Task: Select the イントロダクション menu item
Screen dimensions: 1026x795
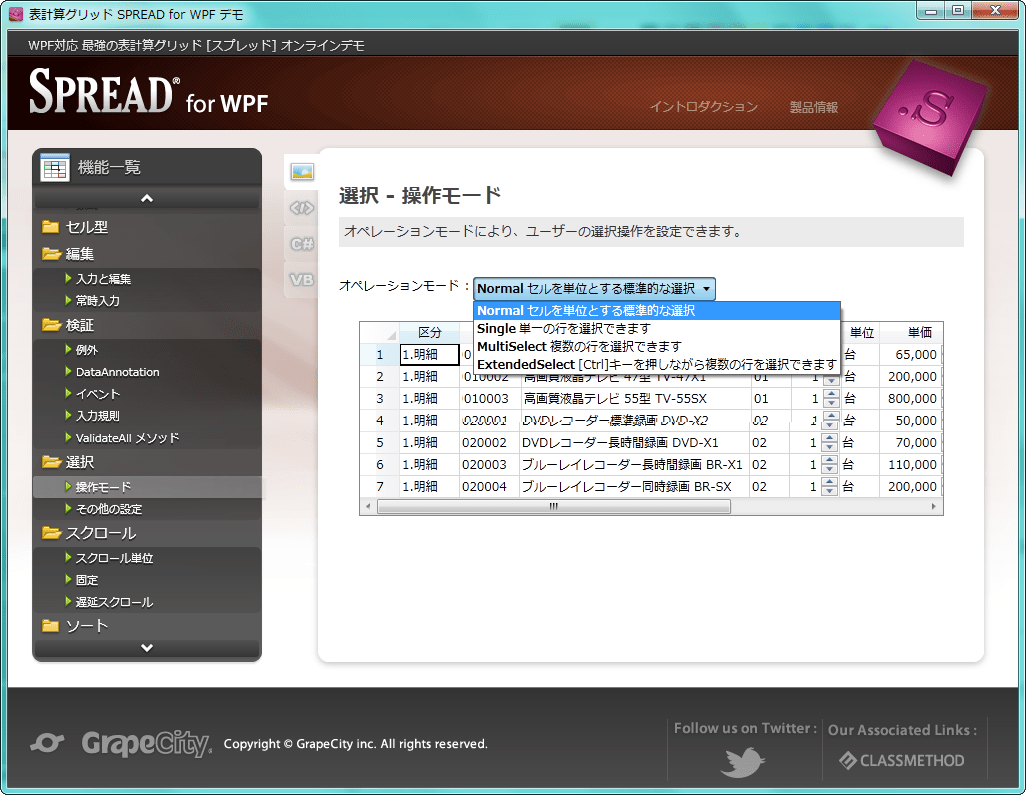Action: tap(703, 107)
